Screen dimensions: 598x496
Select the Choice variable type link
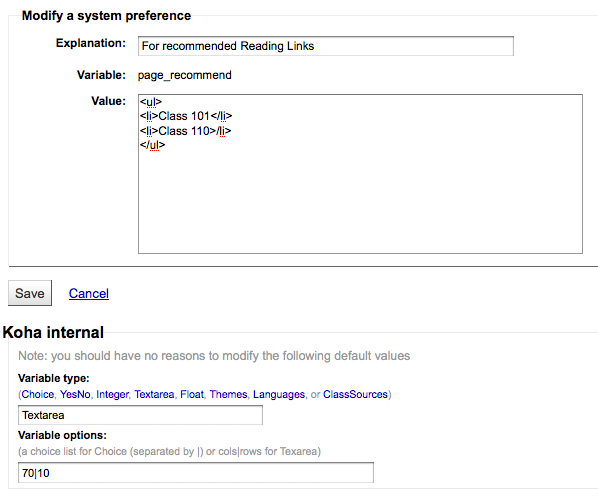coord(37,394)
